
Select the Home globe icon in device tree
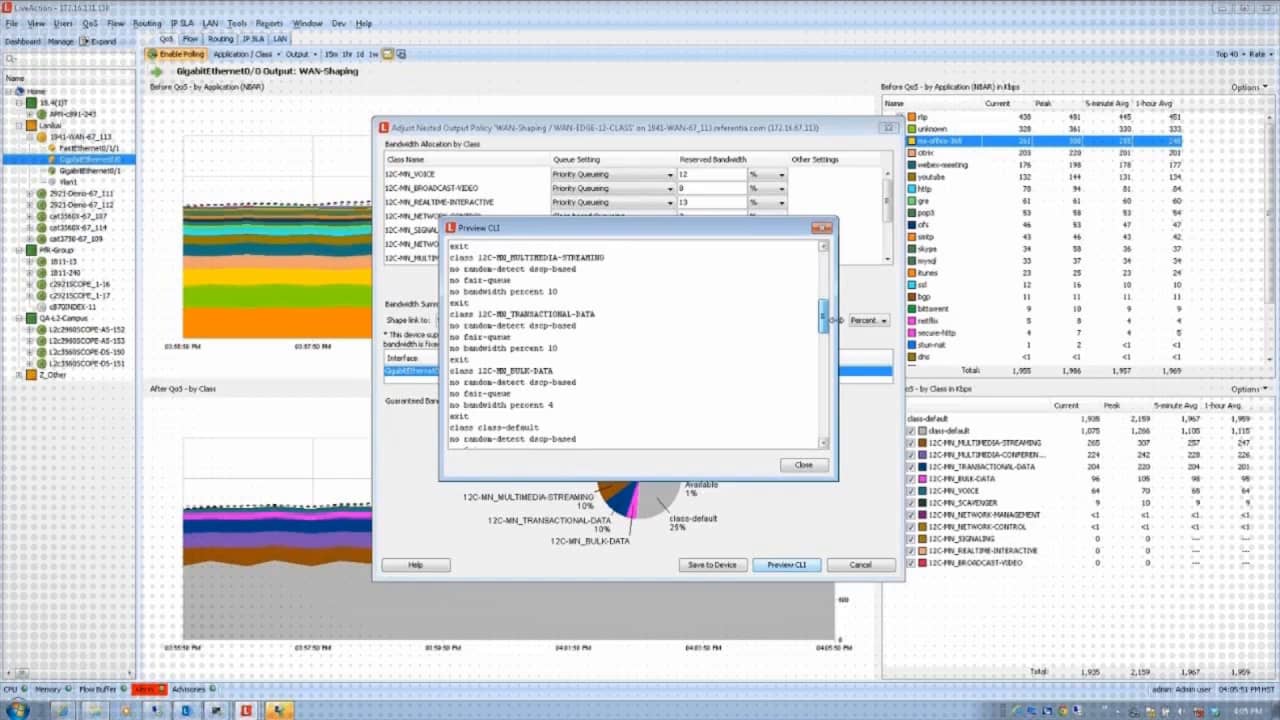[18, 91]
